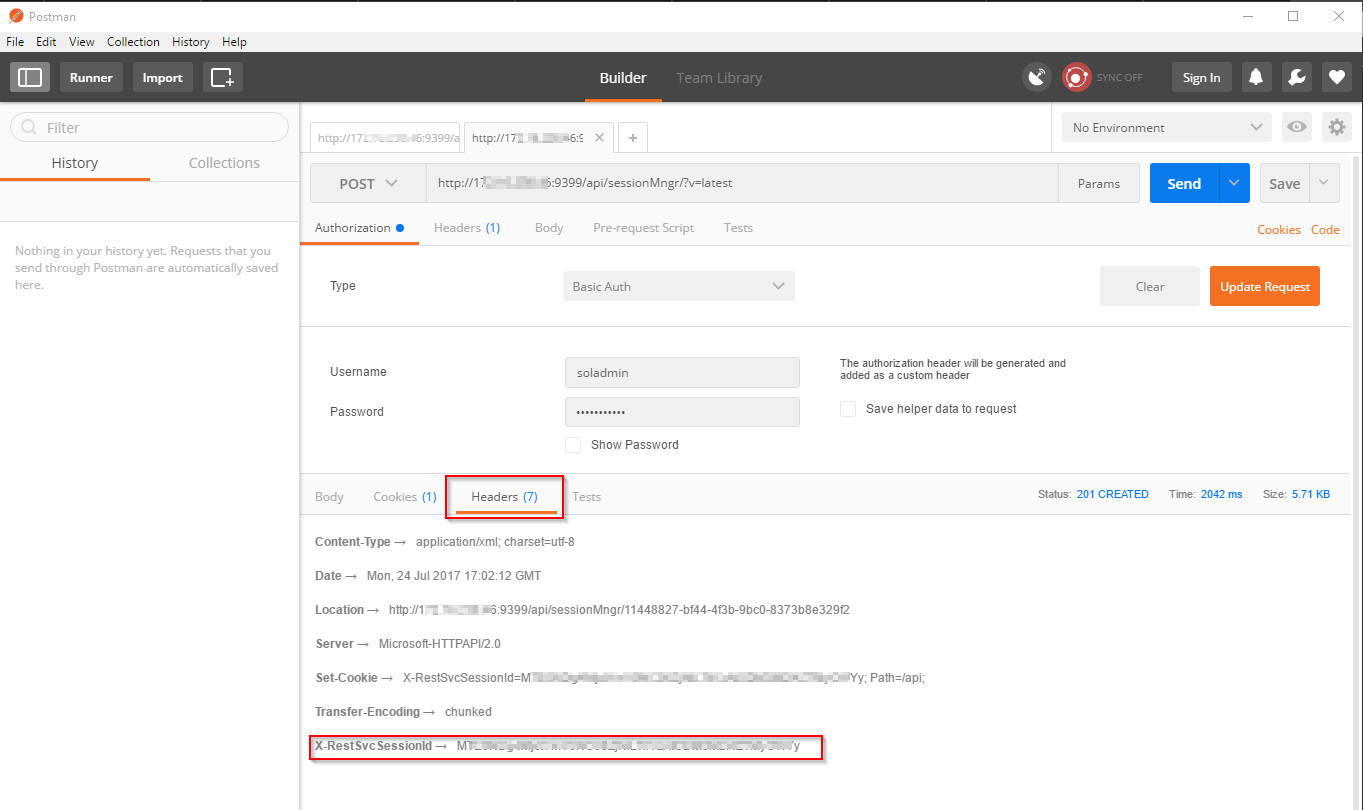The height and width of the screenshot is (810, 1363).
Task: Add a new request tab
Action: [632, 138]
